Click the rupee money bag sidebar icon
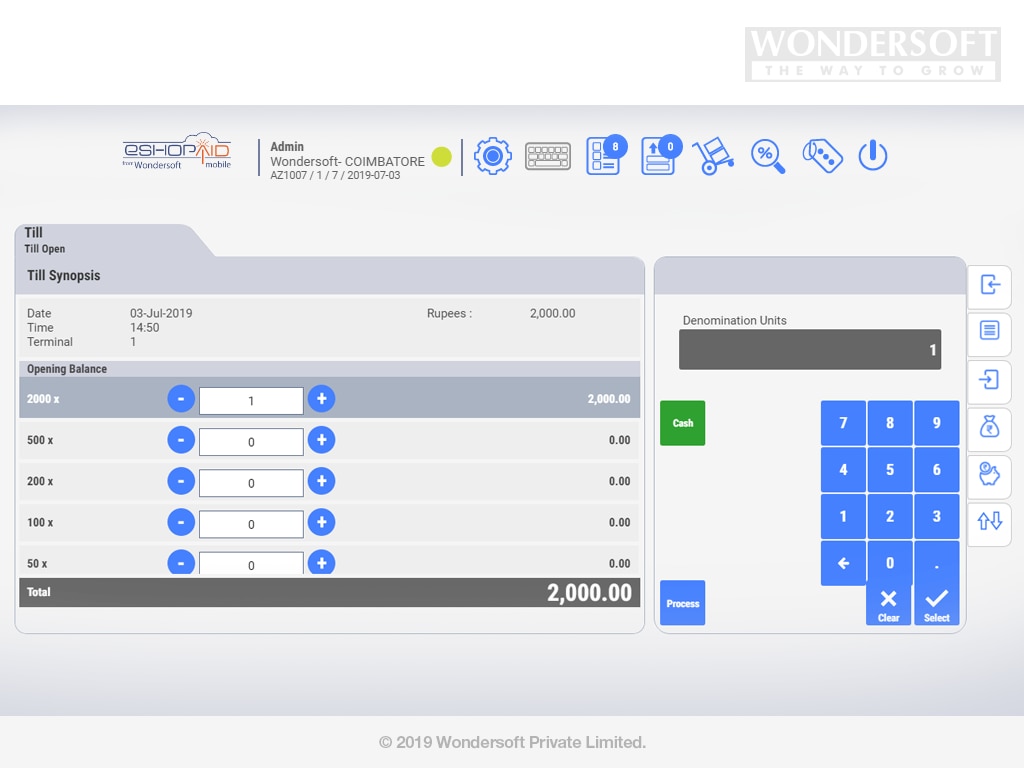Viewport: 1024px width, 768px height. pos(989,429)
